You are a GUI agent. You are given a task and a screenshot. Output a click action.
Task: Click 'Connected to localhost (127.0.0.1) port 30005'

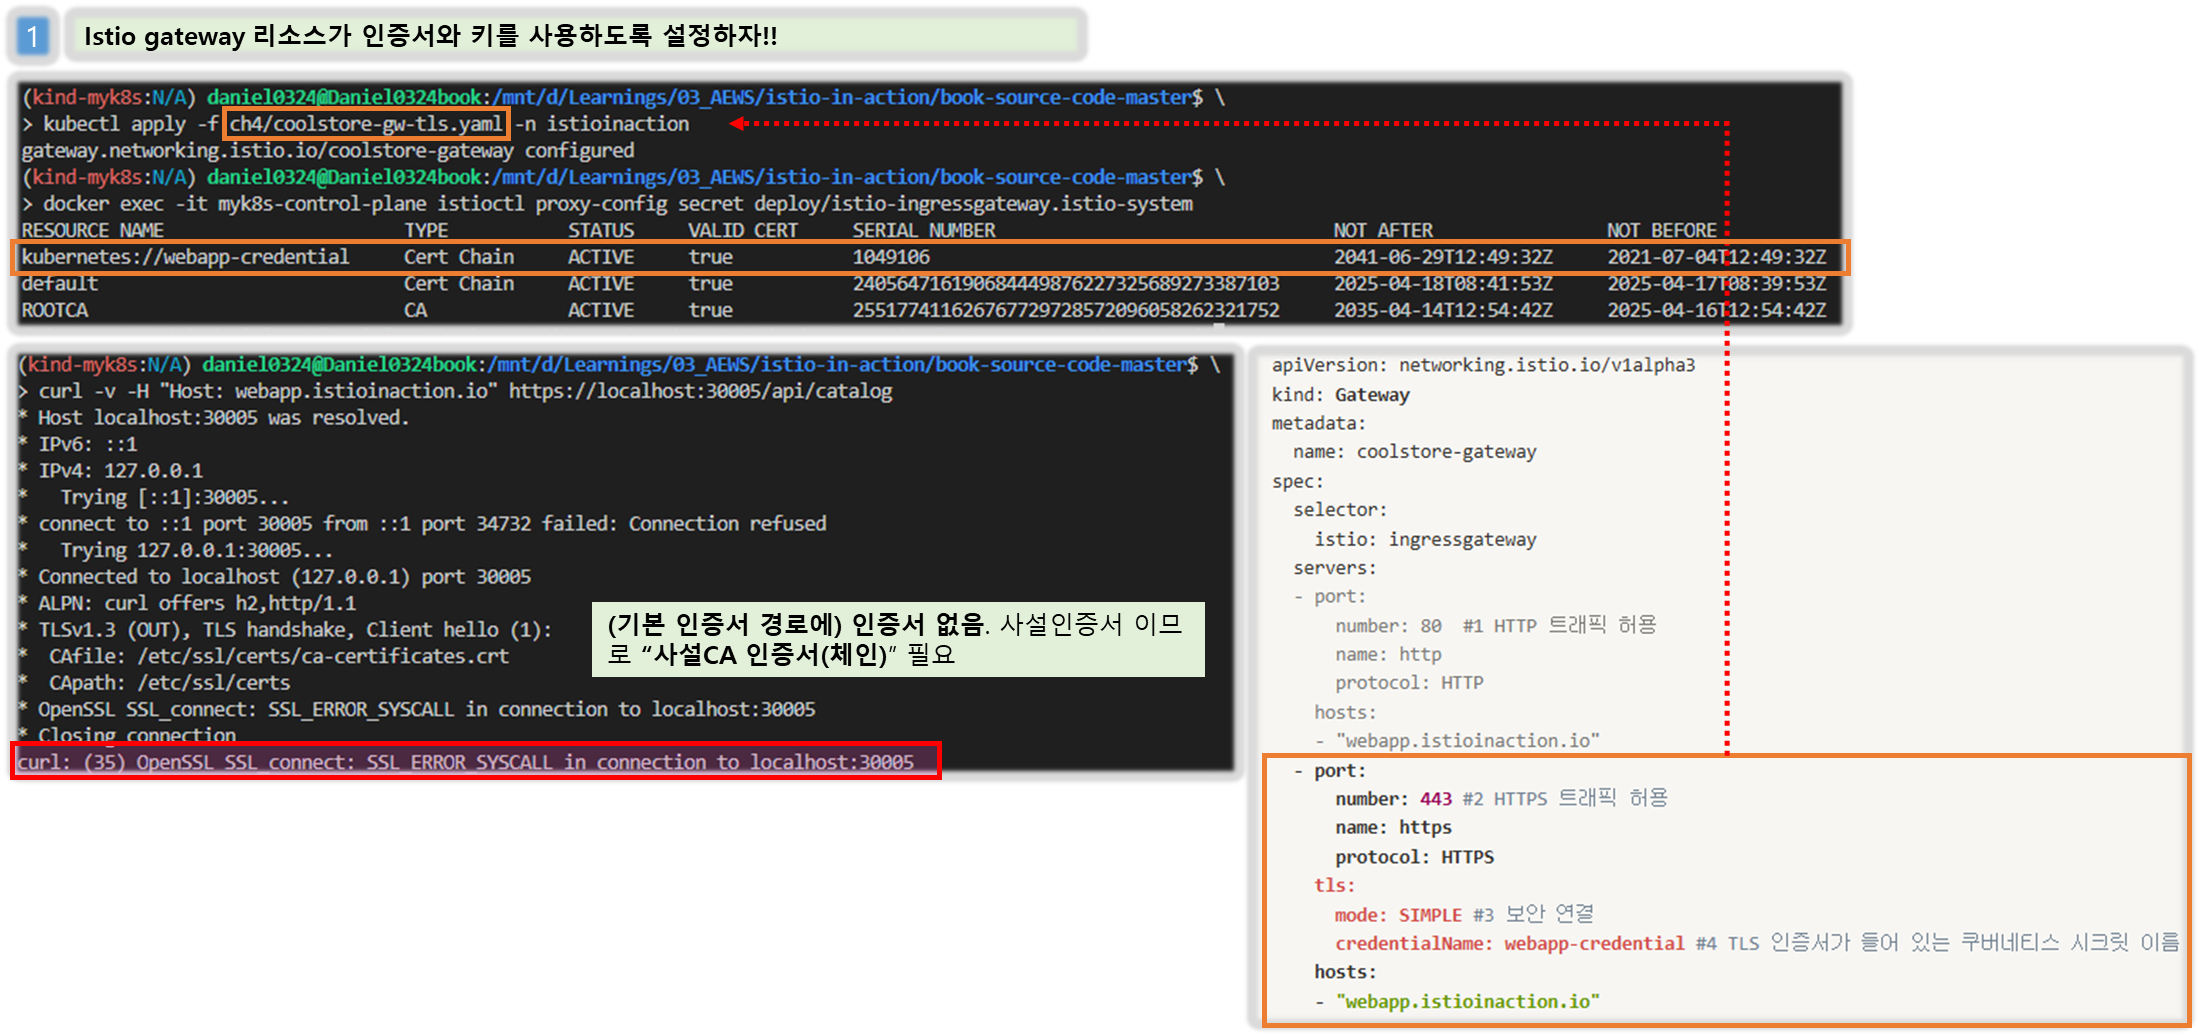coord(275,577)
